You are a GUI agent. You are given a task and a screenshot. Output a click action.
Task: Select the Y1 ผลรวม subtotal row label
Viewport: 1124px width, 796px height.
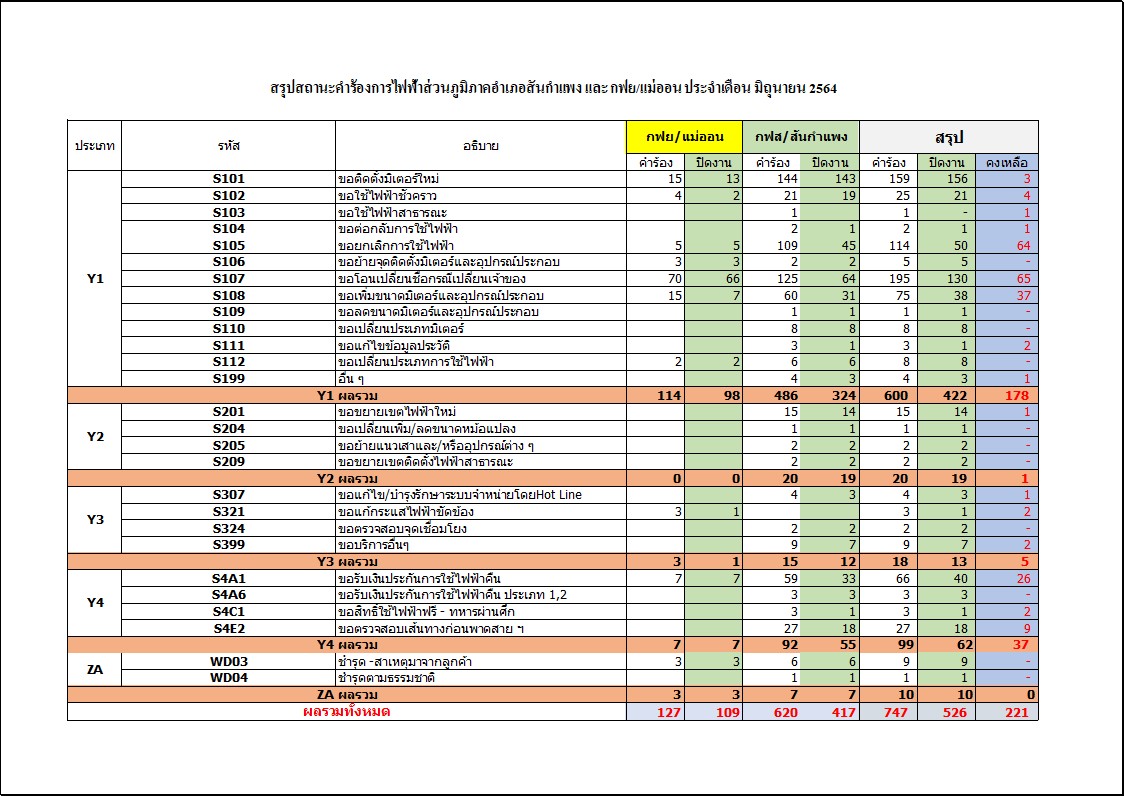[347, 395]
